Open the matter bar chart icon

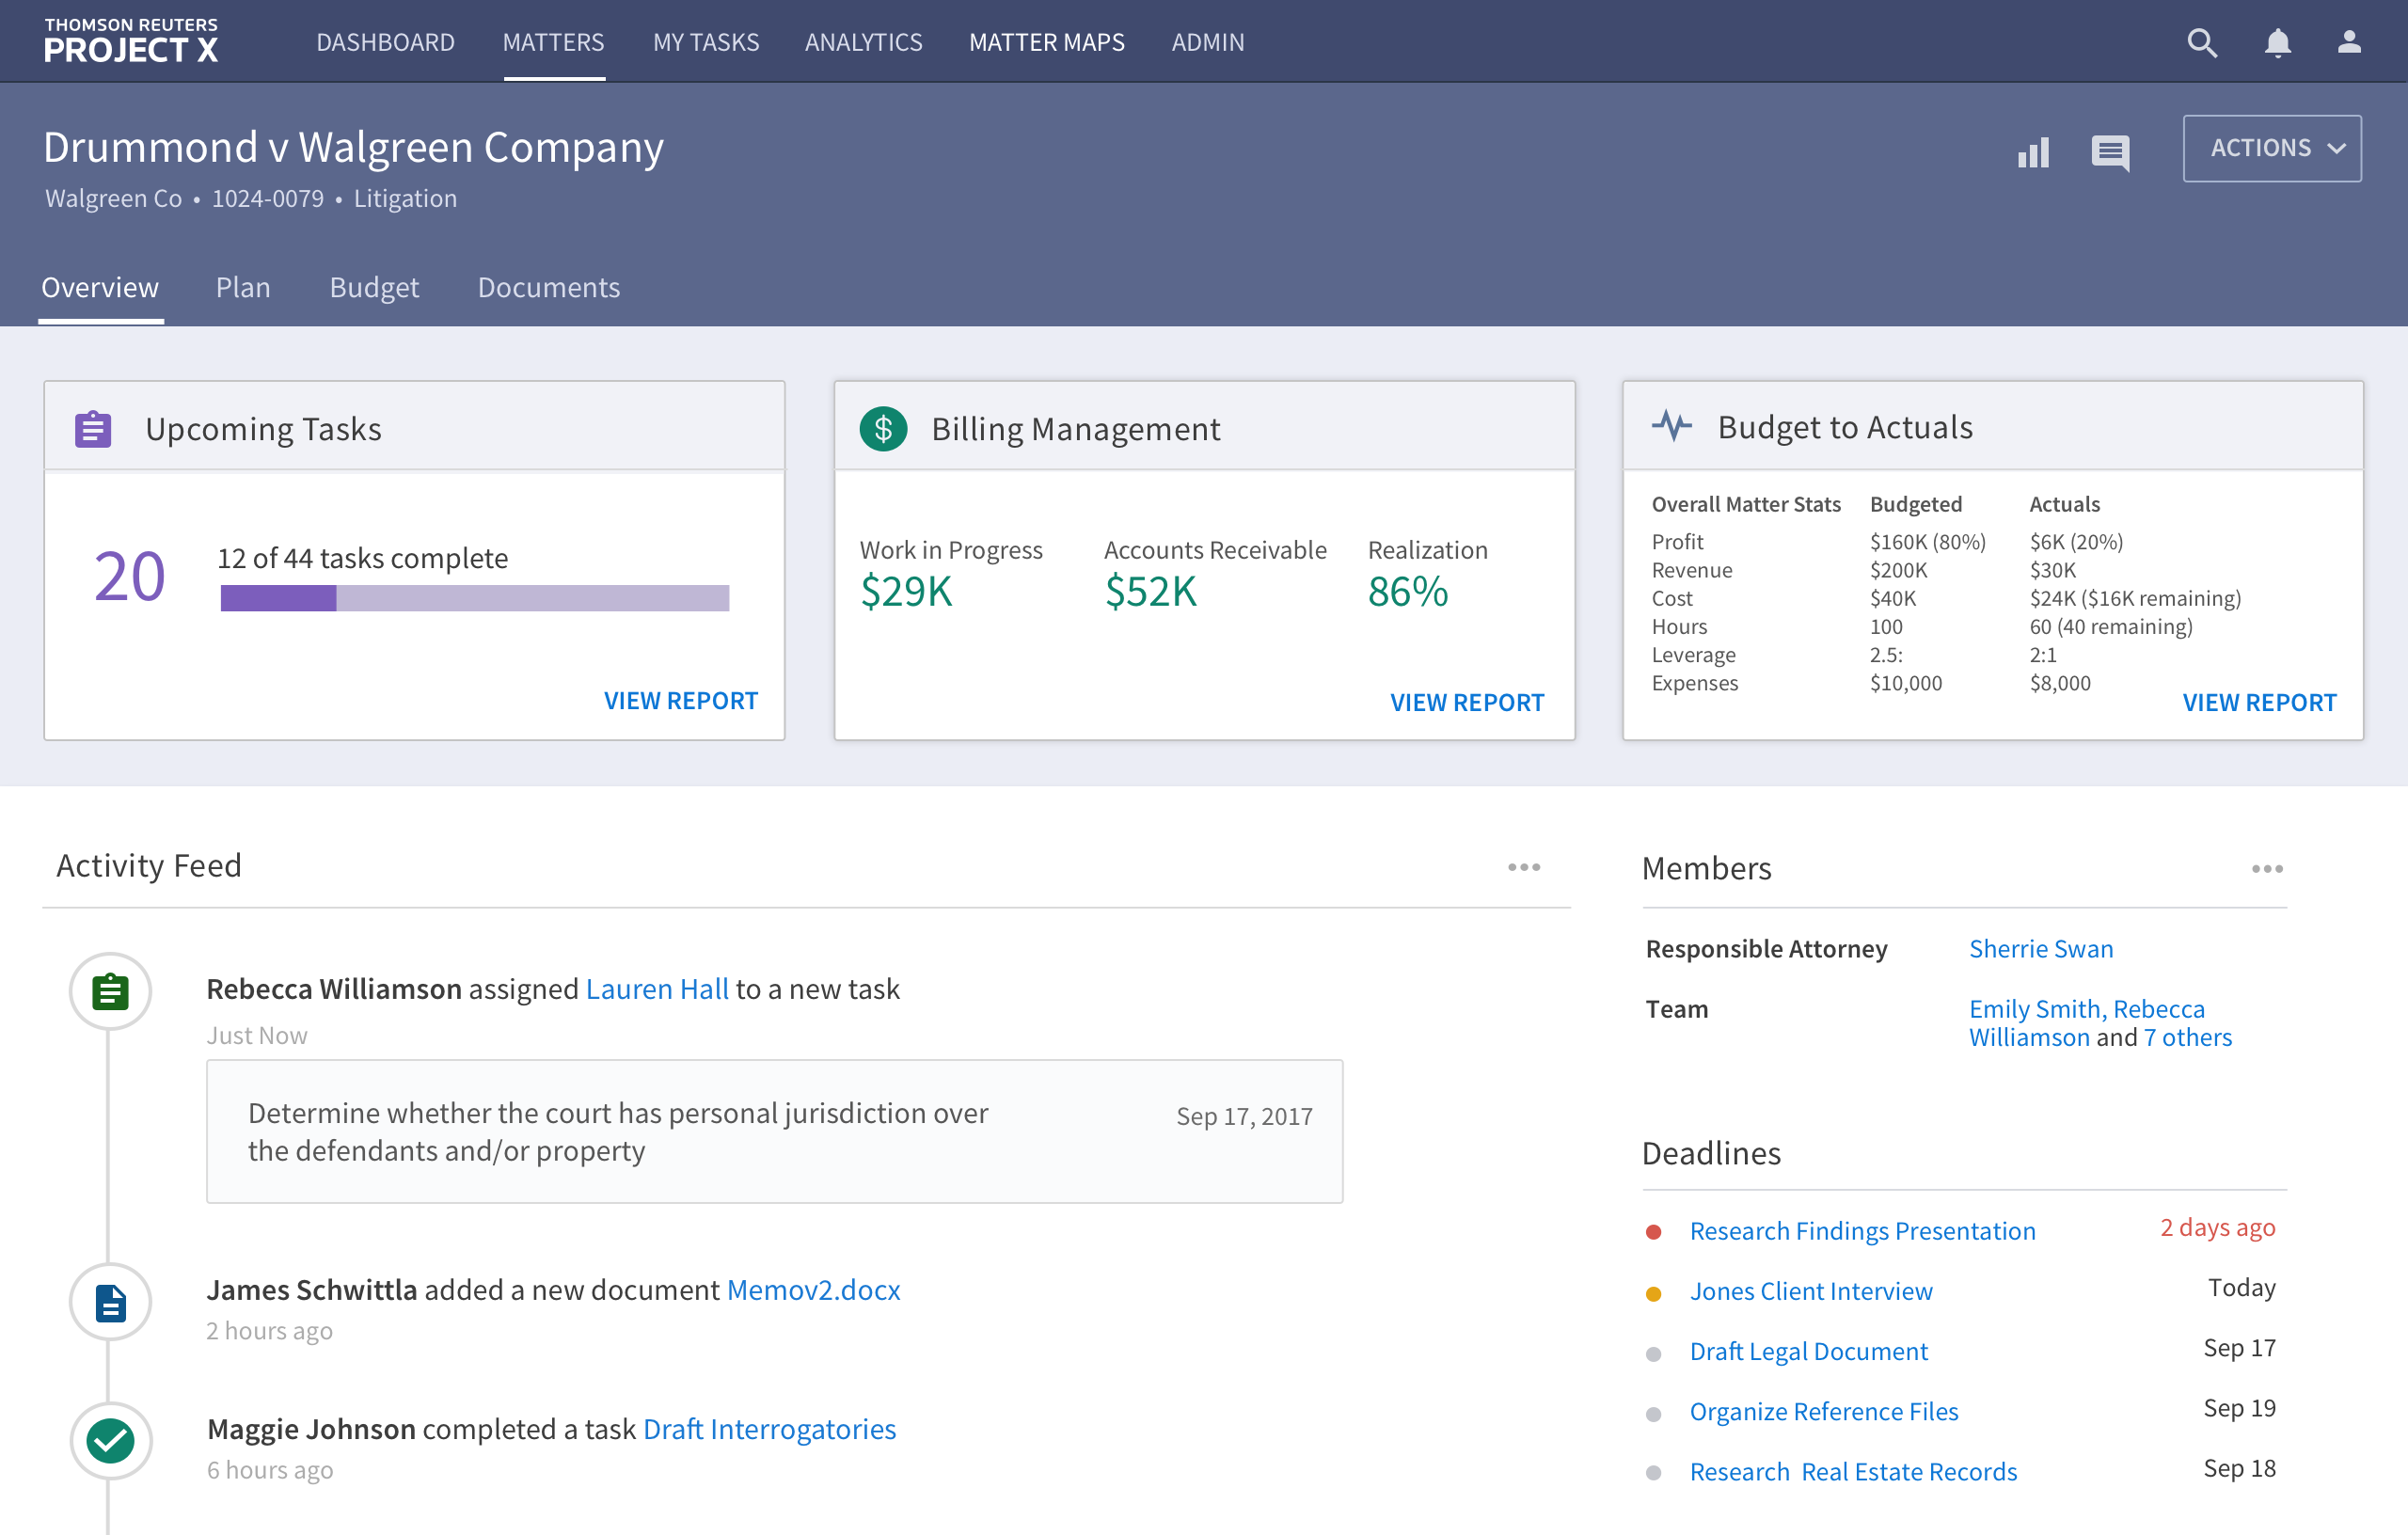pyautogui.click(x=2033, y=152)
